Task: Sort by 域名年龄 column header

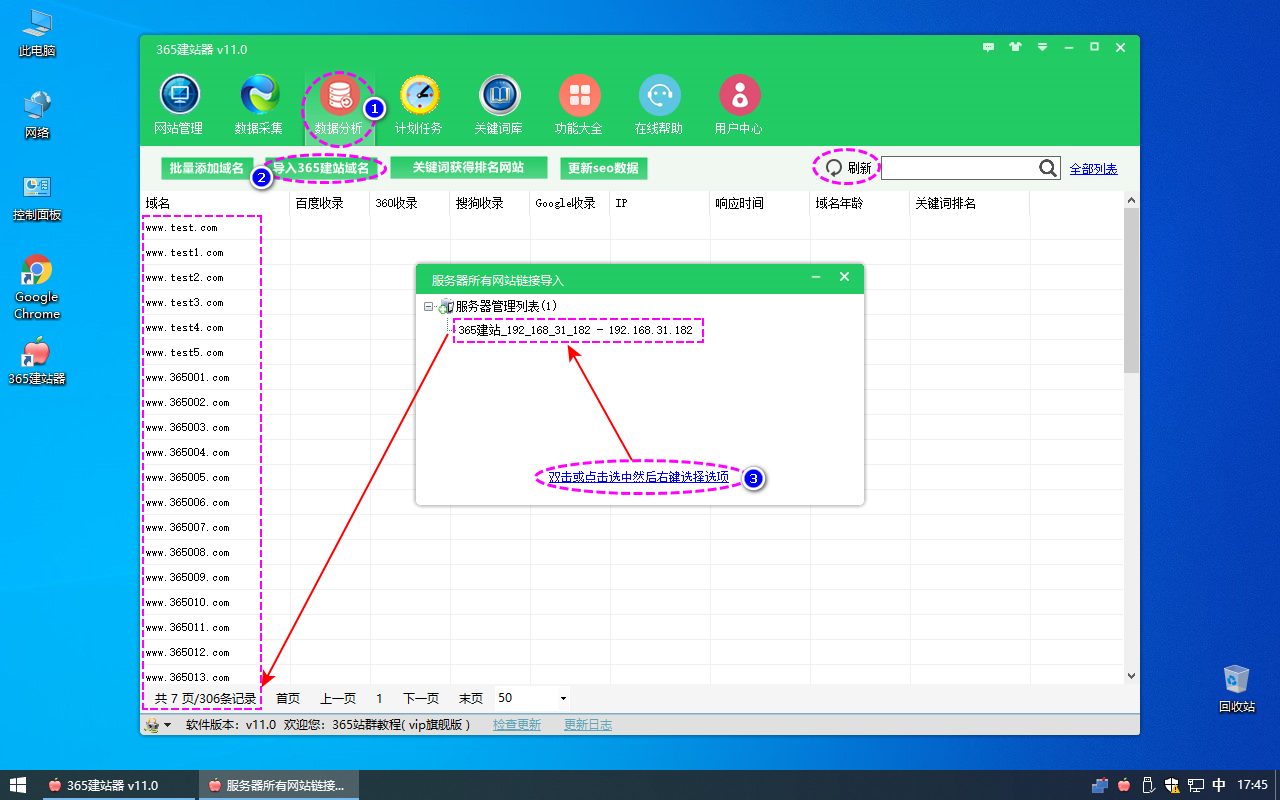Action: 860,203
